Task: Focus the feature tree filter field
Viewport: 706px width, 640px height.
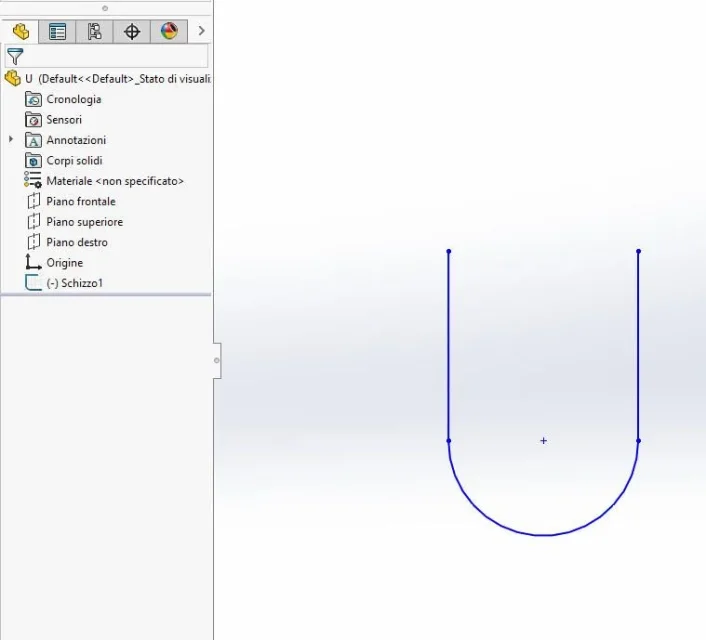Action: [107, 56]
